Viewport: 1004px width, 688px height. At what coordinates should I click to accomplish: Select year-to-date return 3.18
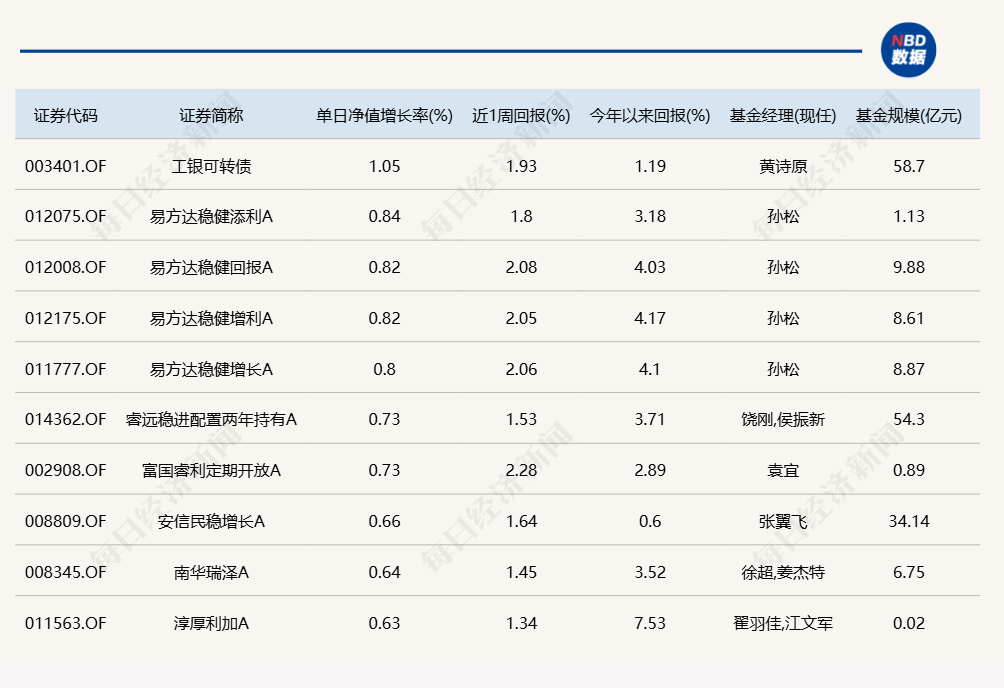(650, 217)
